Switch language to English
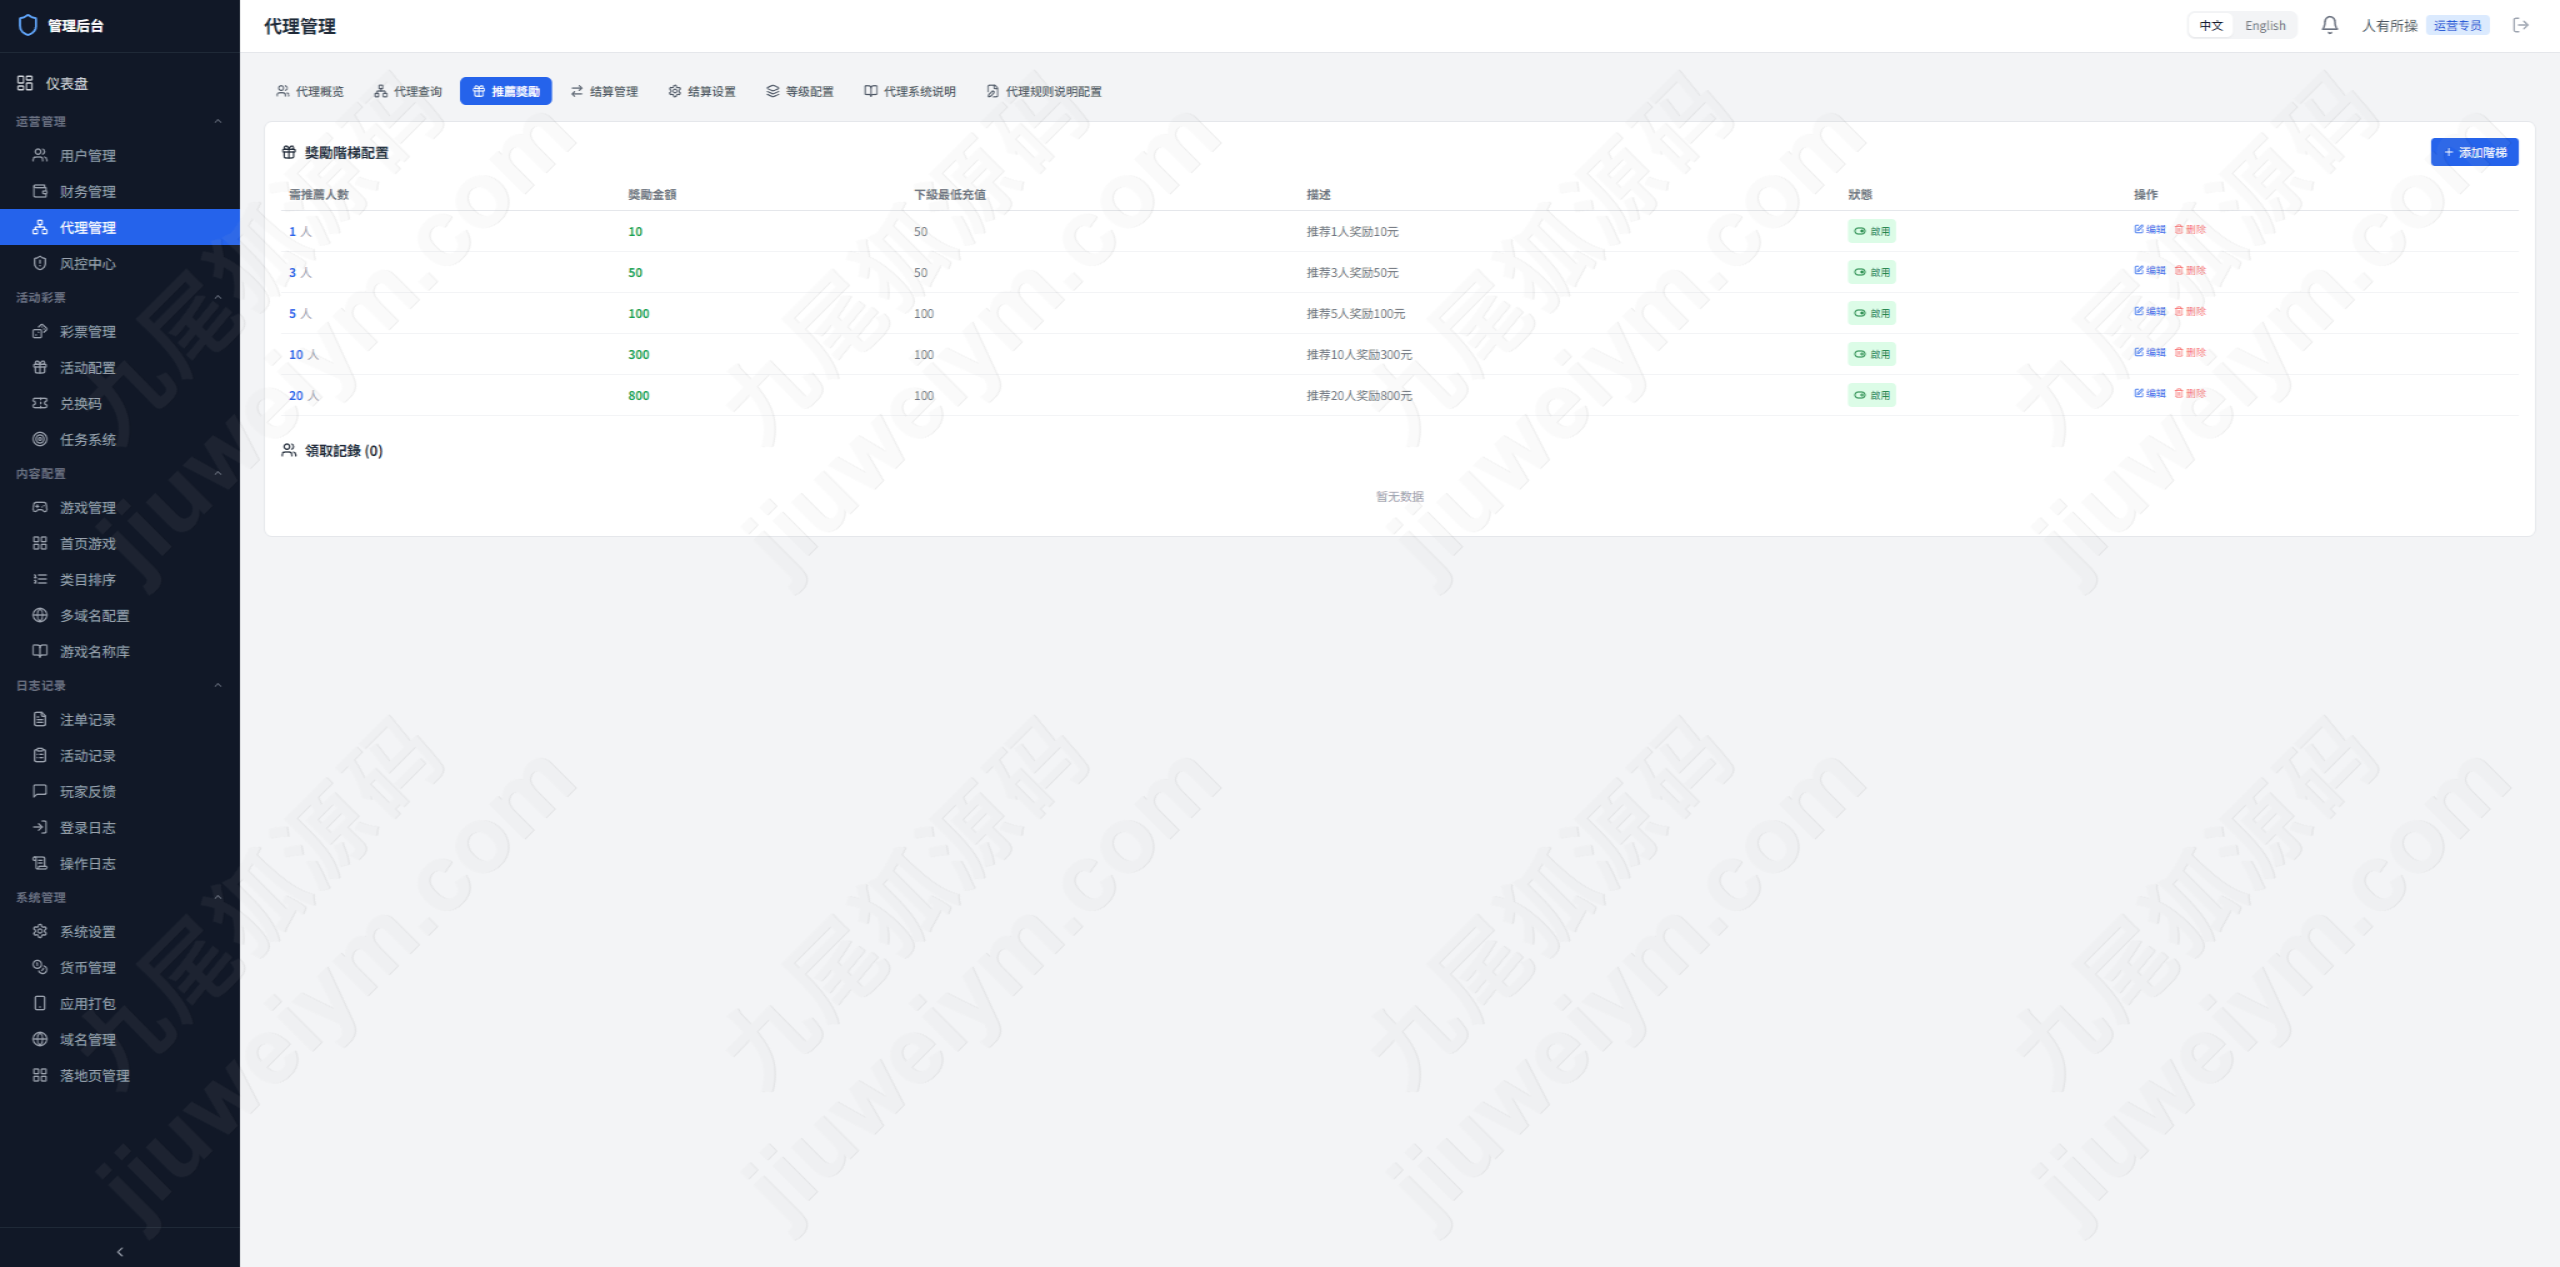Viewport: 2560px width, 1267px height. pyautogui.click(x=2265, y=26)
